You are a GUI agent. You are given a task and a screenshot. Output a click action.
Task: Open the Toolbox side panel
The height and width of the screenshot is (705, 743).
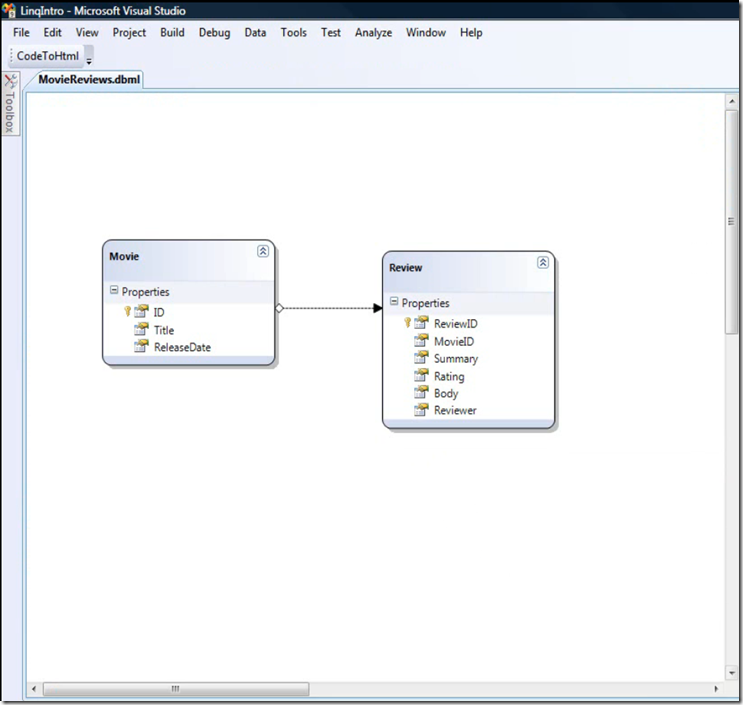[10, 104]
